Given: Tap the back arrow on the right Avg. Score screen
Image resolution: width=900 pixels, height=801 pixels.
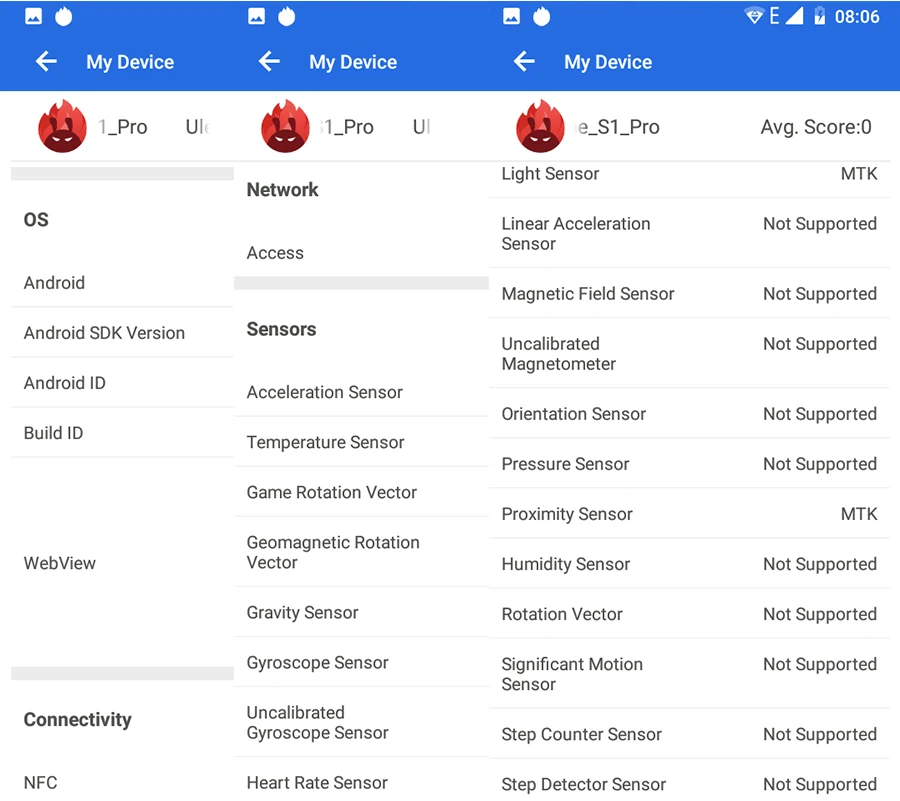Looking at the screenshot, I should coord(524,61).
